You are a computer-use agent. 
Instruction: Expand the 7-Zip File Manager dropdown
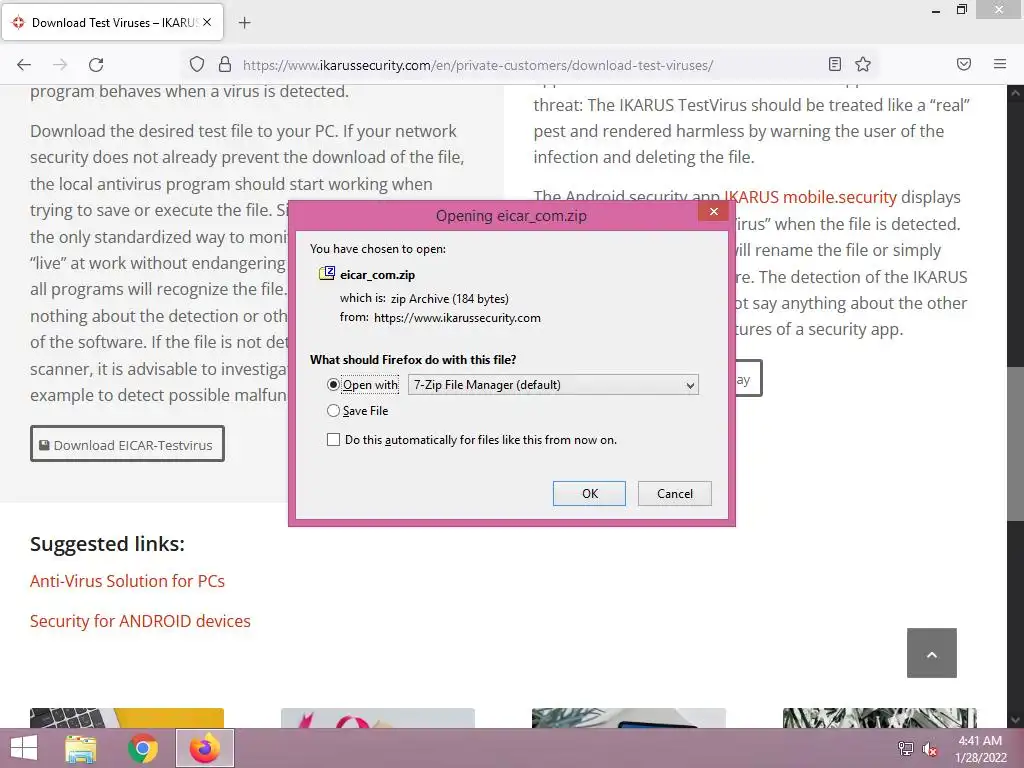553,385
